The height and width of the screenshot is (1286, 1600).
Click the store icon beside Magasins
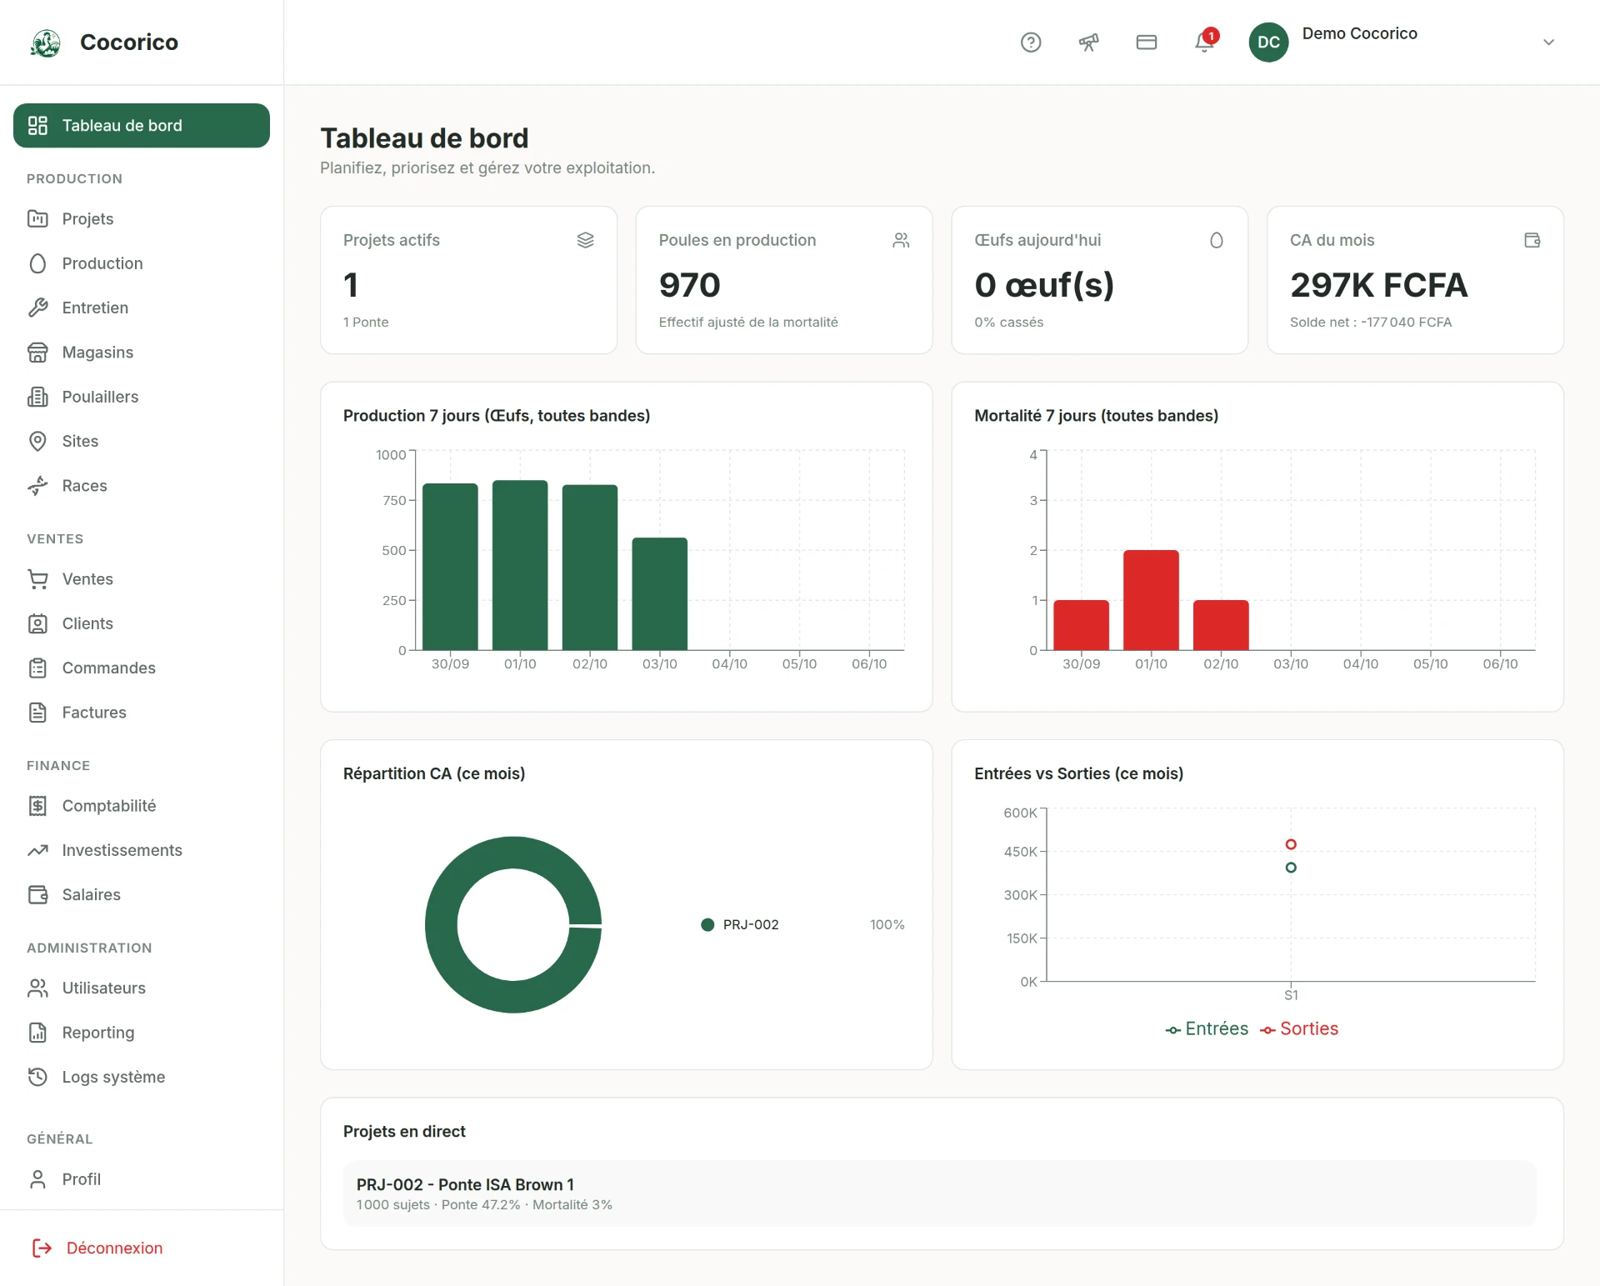38,352
